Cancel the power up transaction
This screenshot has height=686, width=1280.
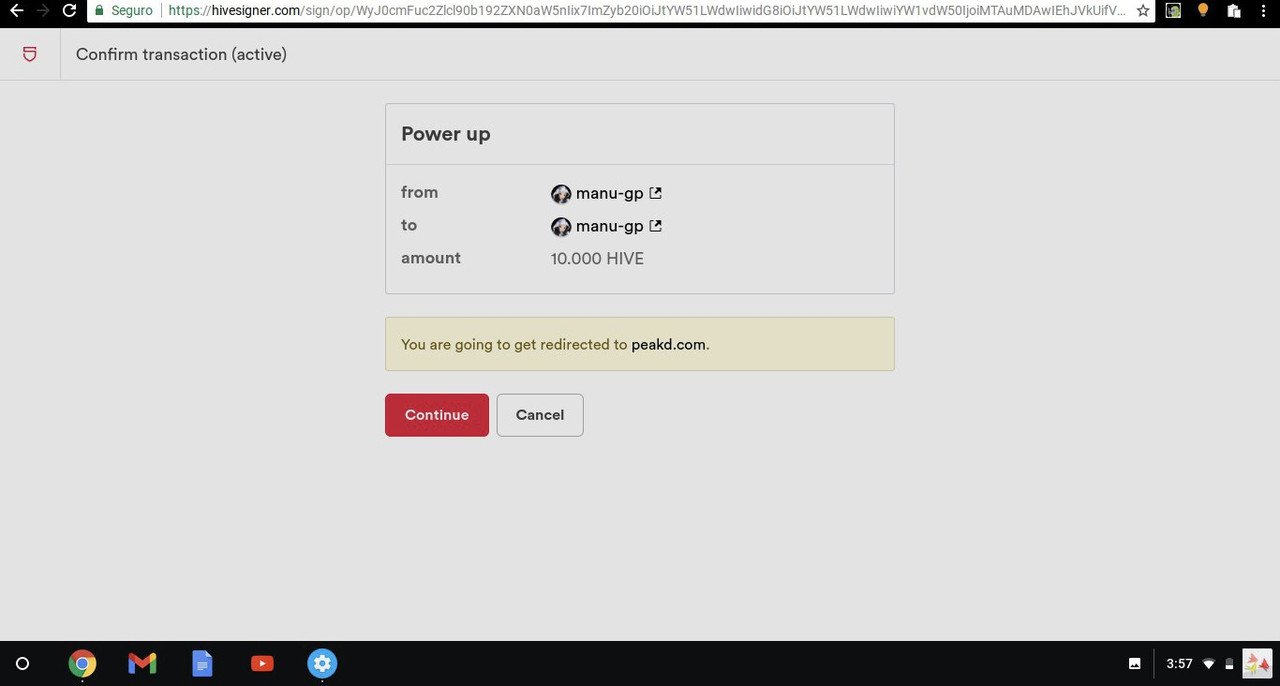pyautogui.click(x=540, y=415)
